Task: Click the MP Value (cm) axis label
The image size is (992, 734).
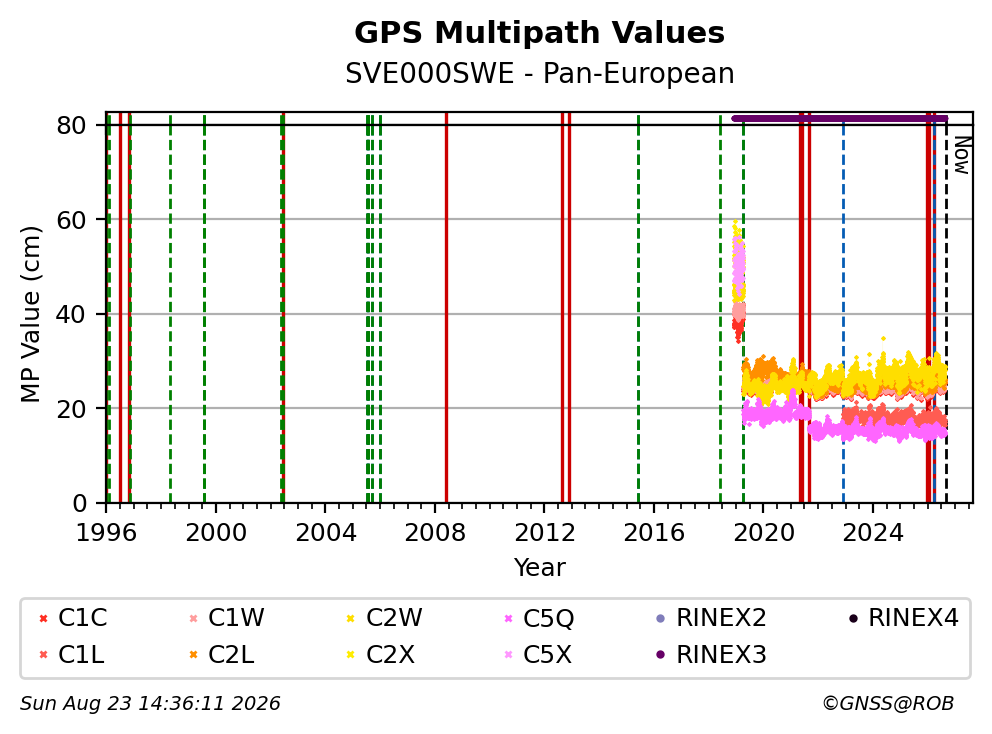Action: [x=30, y=314]
